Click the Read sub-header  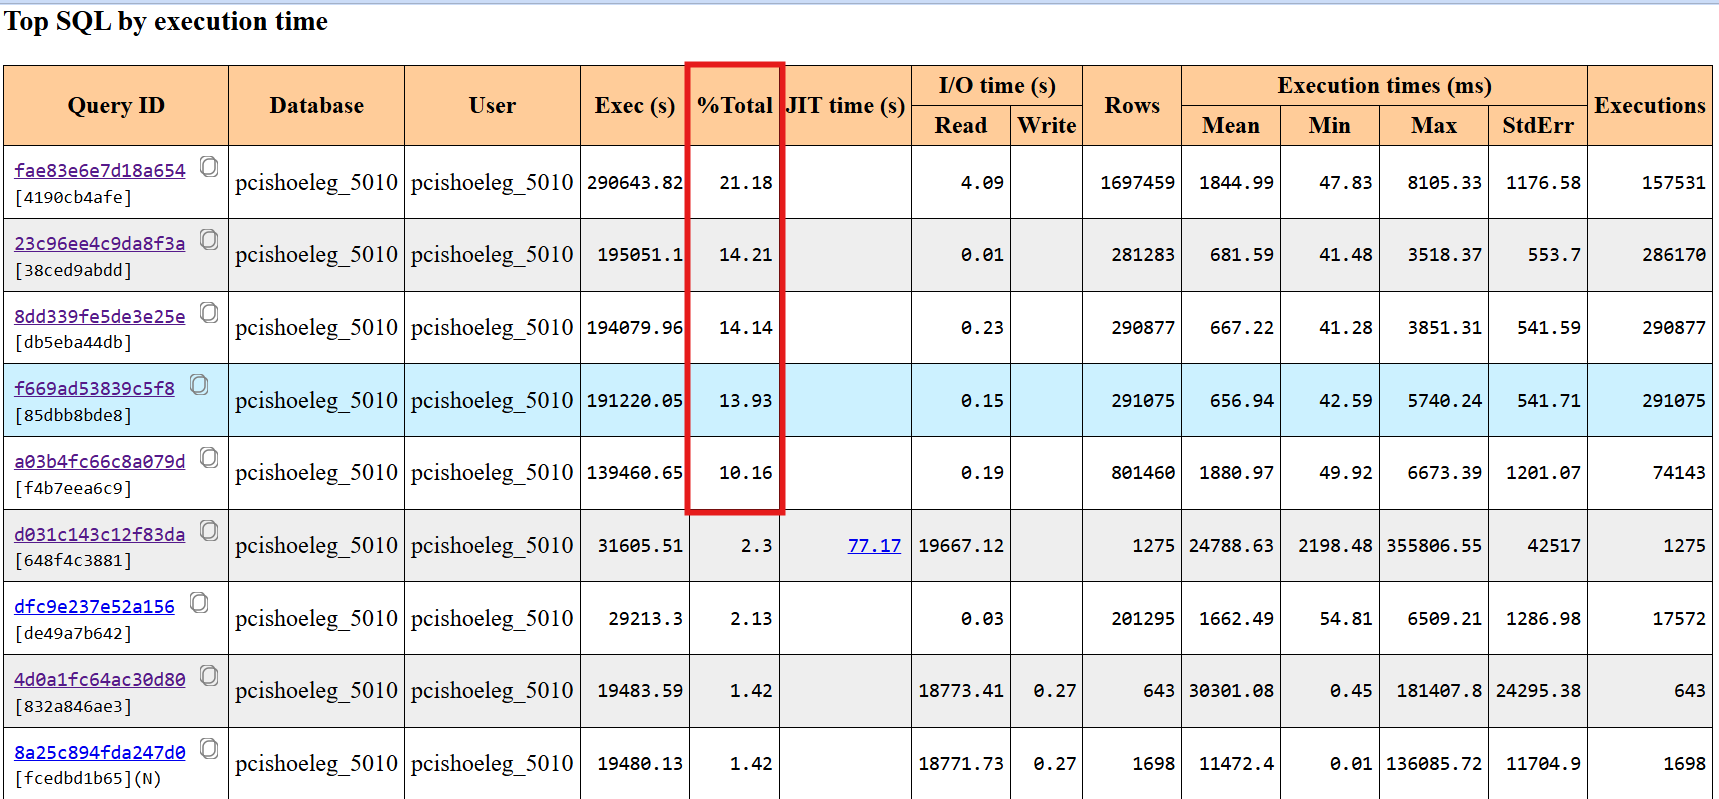click(961, 126)
